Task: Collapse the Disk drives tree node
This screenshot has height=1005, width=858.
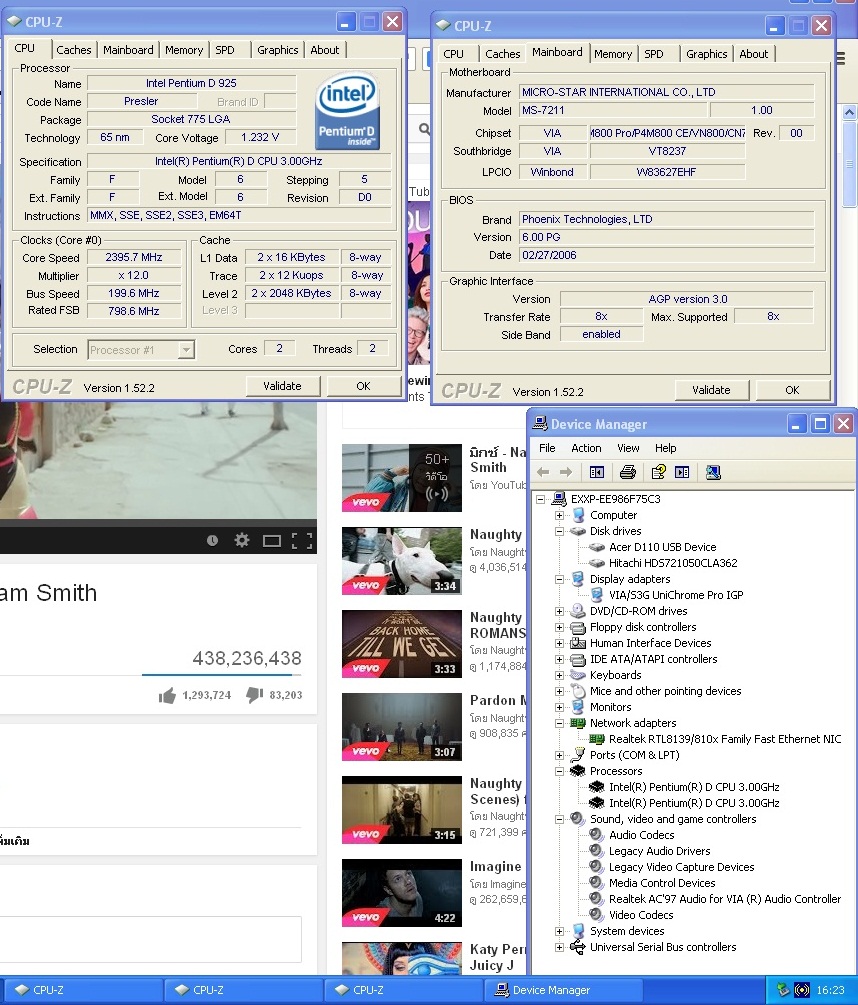Action: point(560,531)
